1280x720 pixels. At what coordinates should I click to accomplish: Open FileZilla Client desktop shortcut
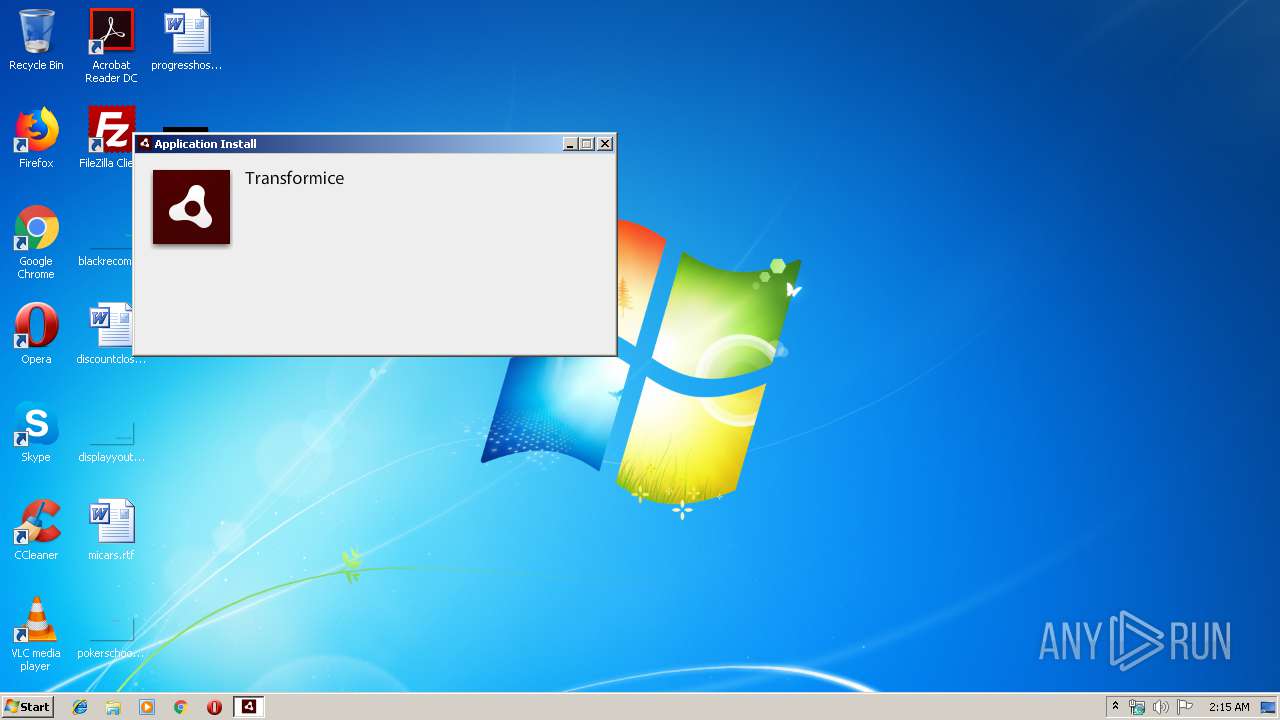coord(108,138)
